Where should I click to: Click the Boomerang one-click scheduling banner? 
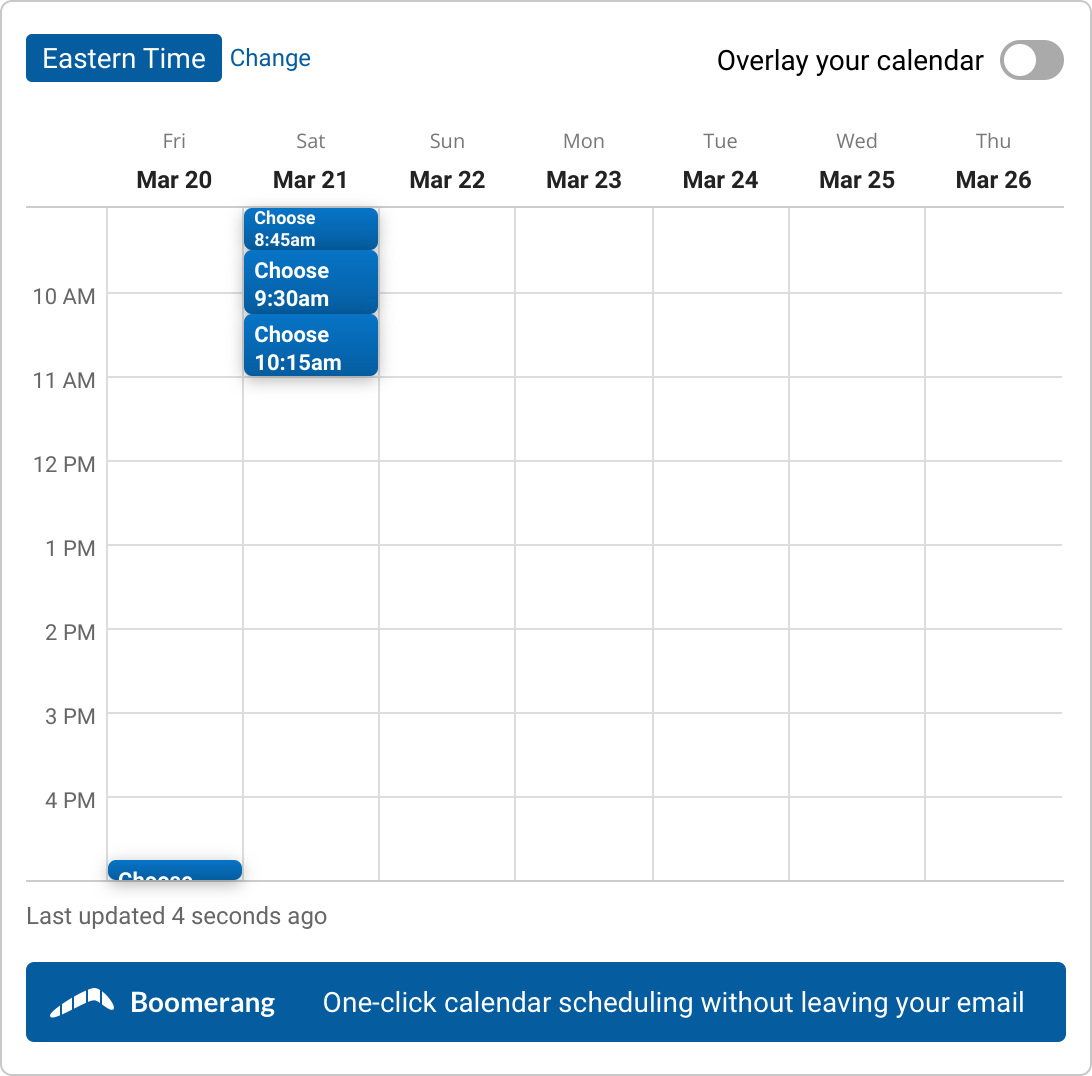coord(673,1002)
